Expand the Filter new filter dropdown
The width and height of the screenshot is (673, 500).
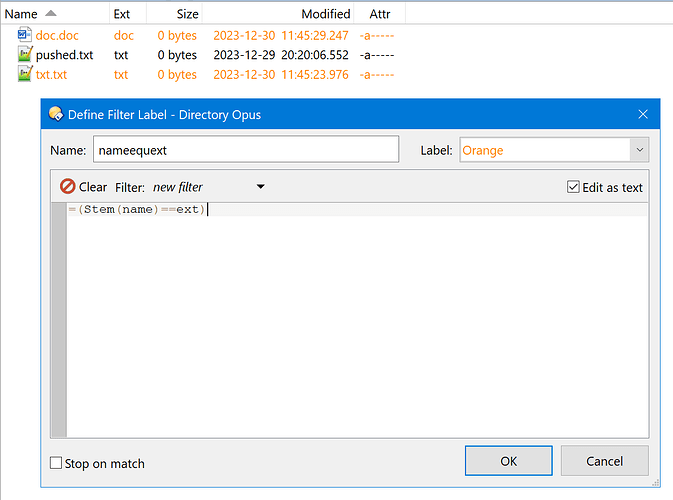pos(260,187)
